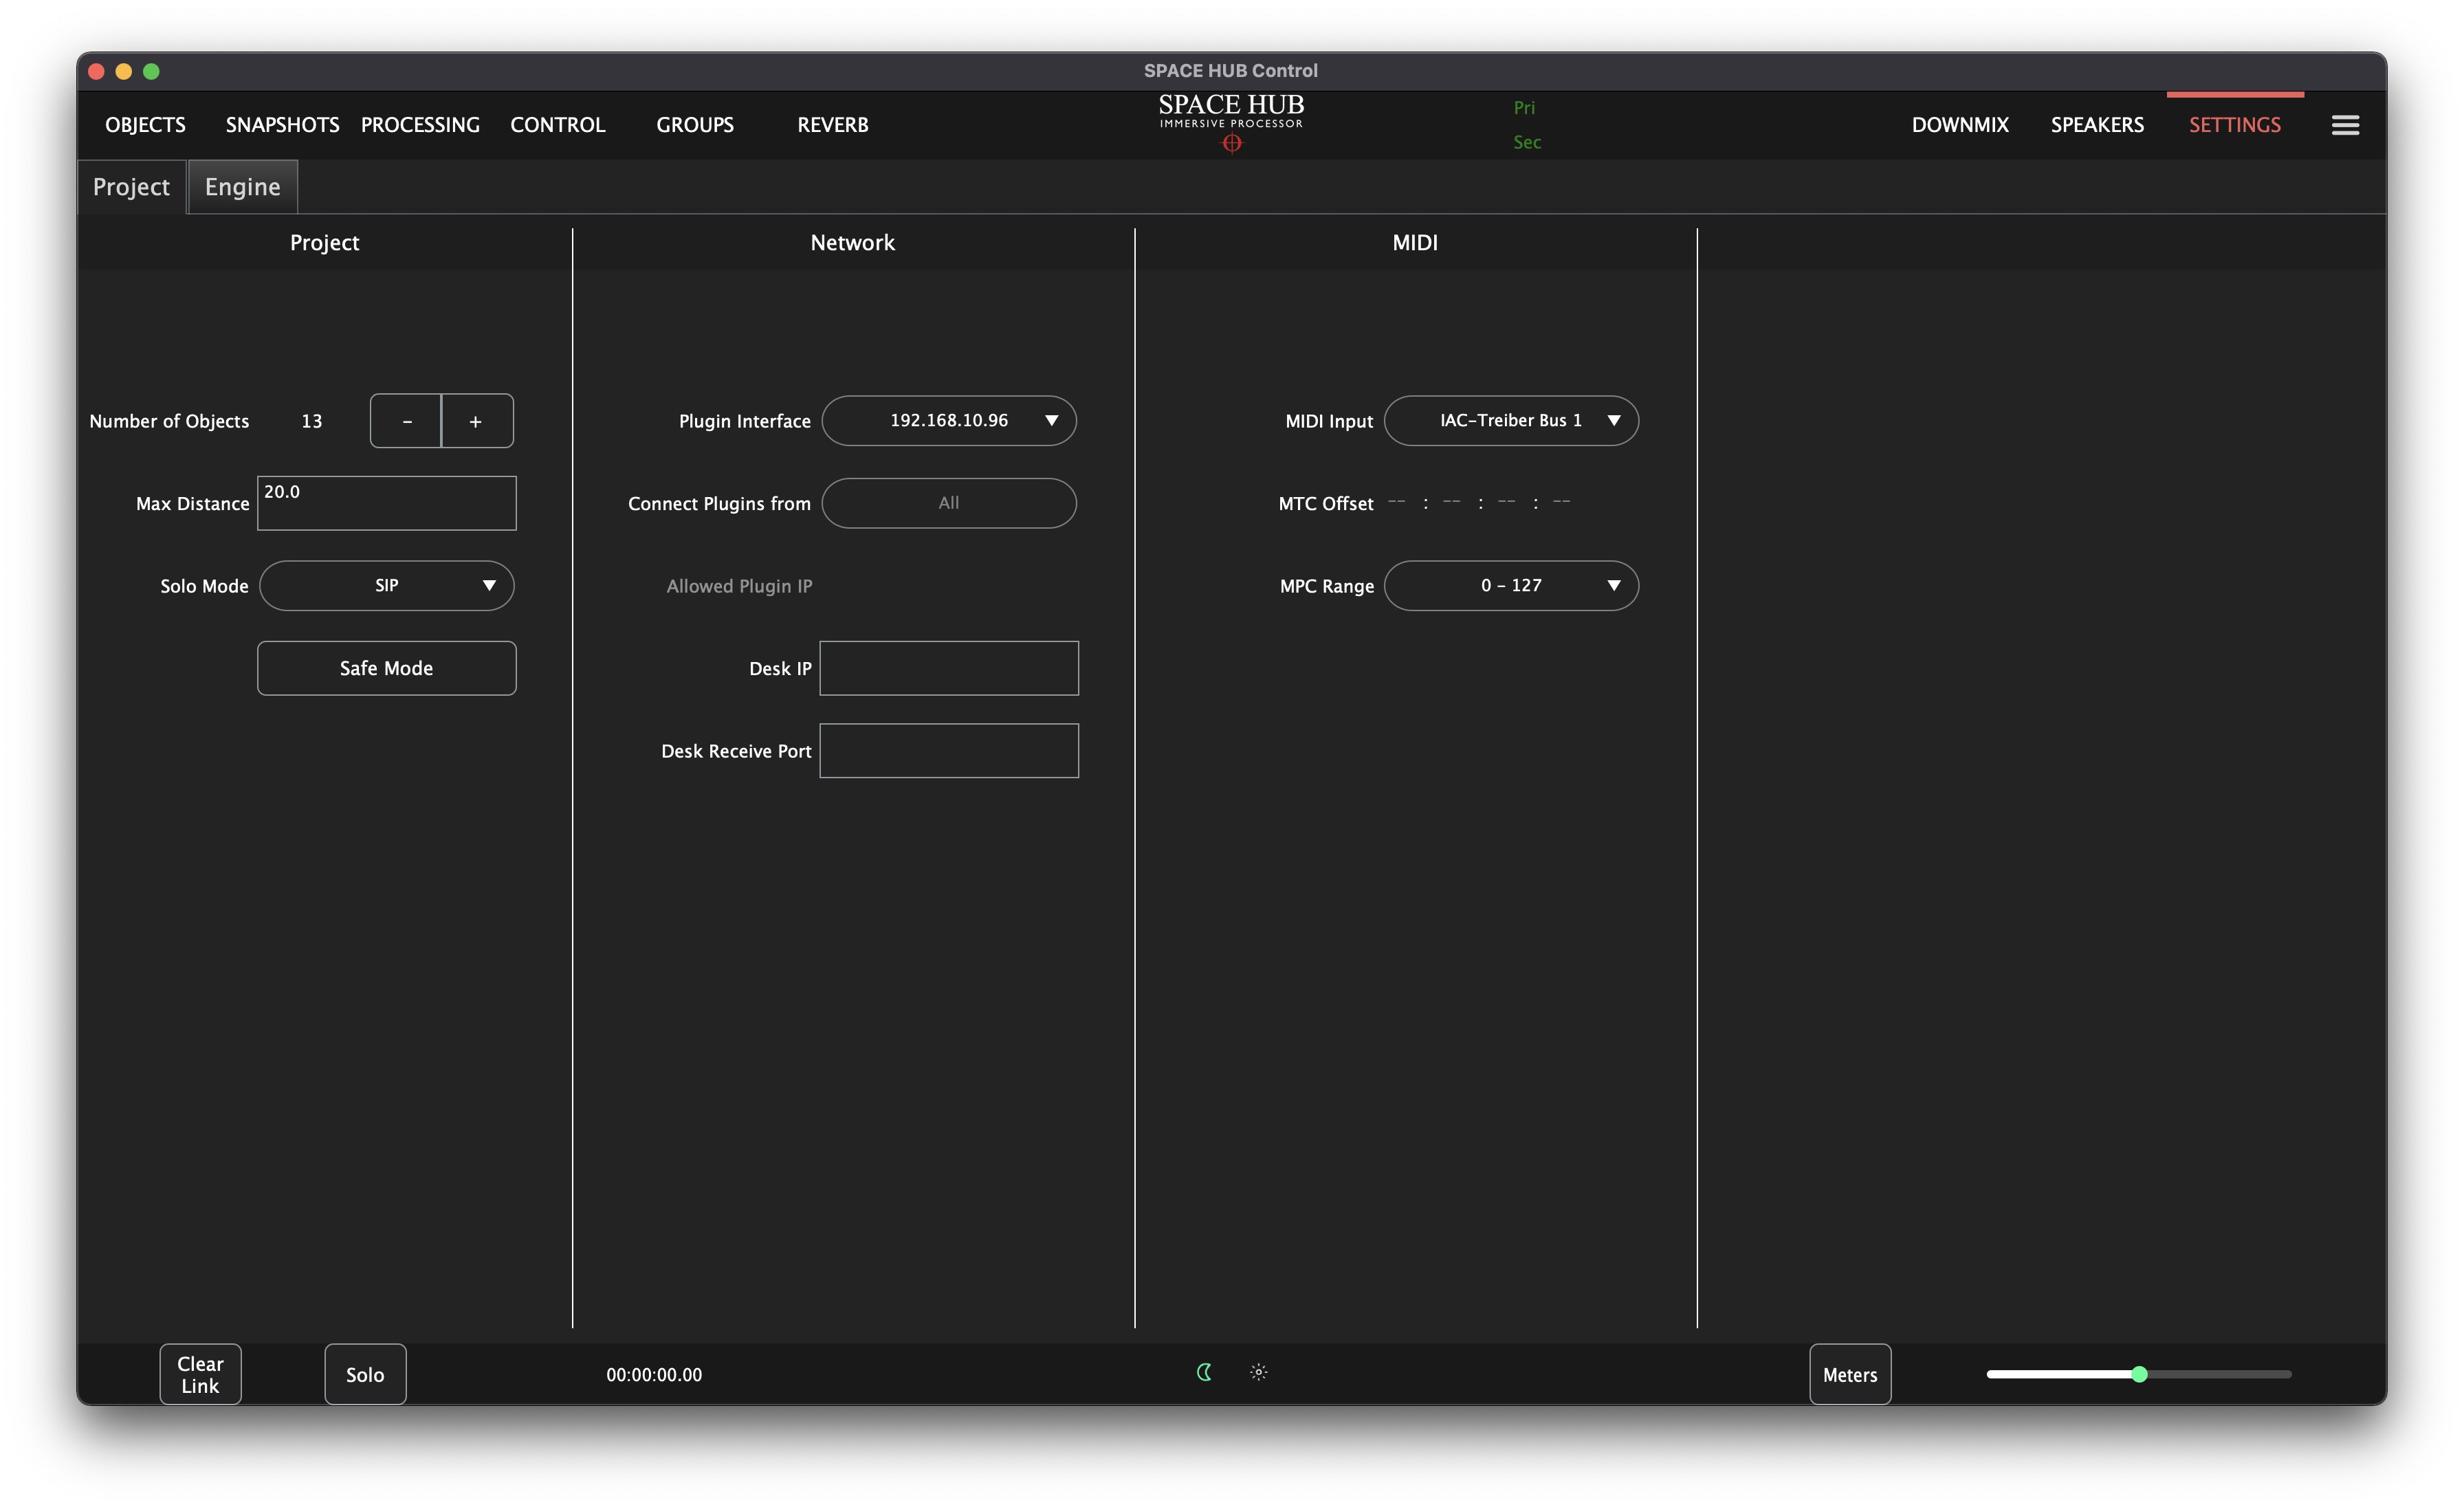Screen dimensions: 2464x1507
Task: Open the MPC Range dropdown
Action: click(x=1511, y=585)
